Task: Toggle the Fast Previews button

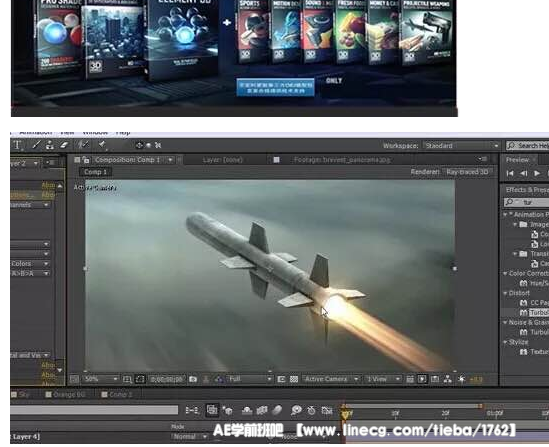Action: [422, 379]
